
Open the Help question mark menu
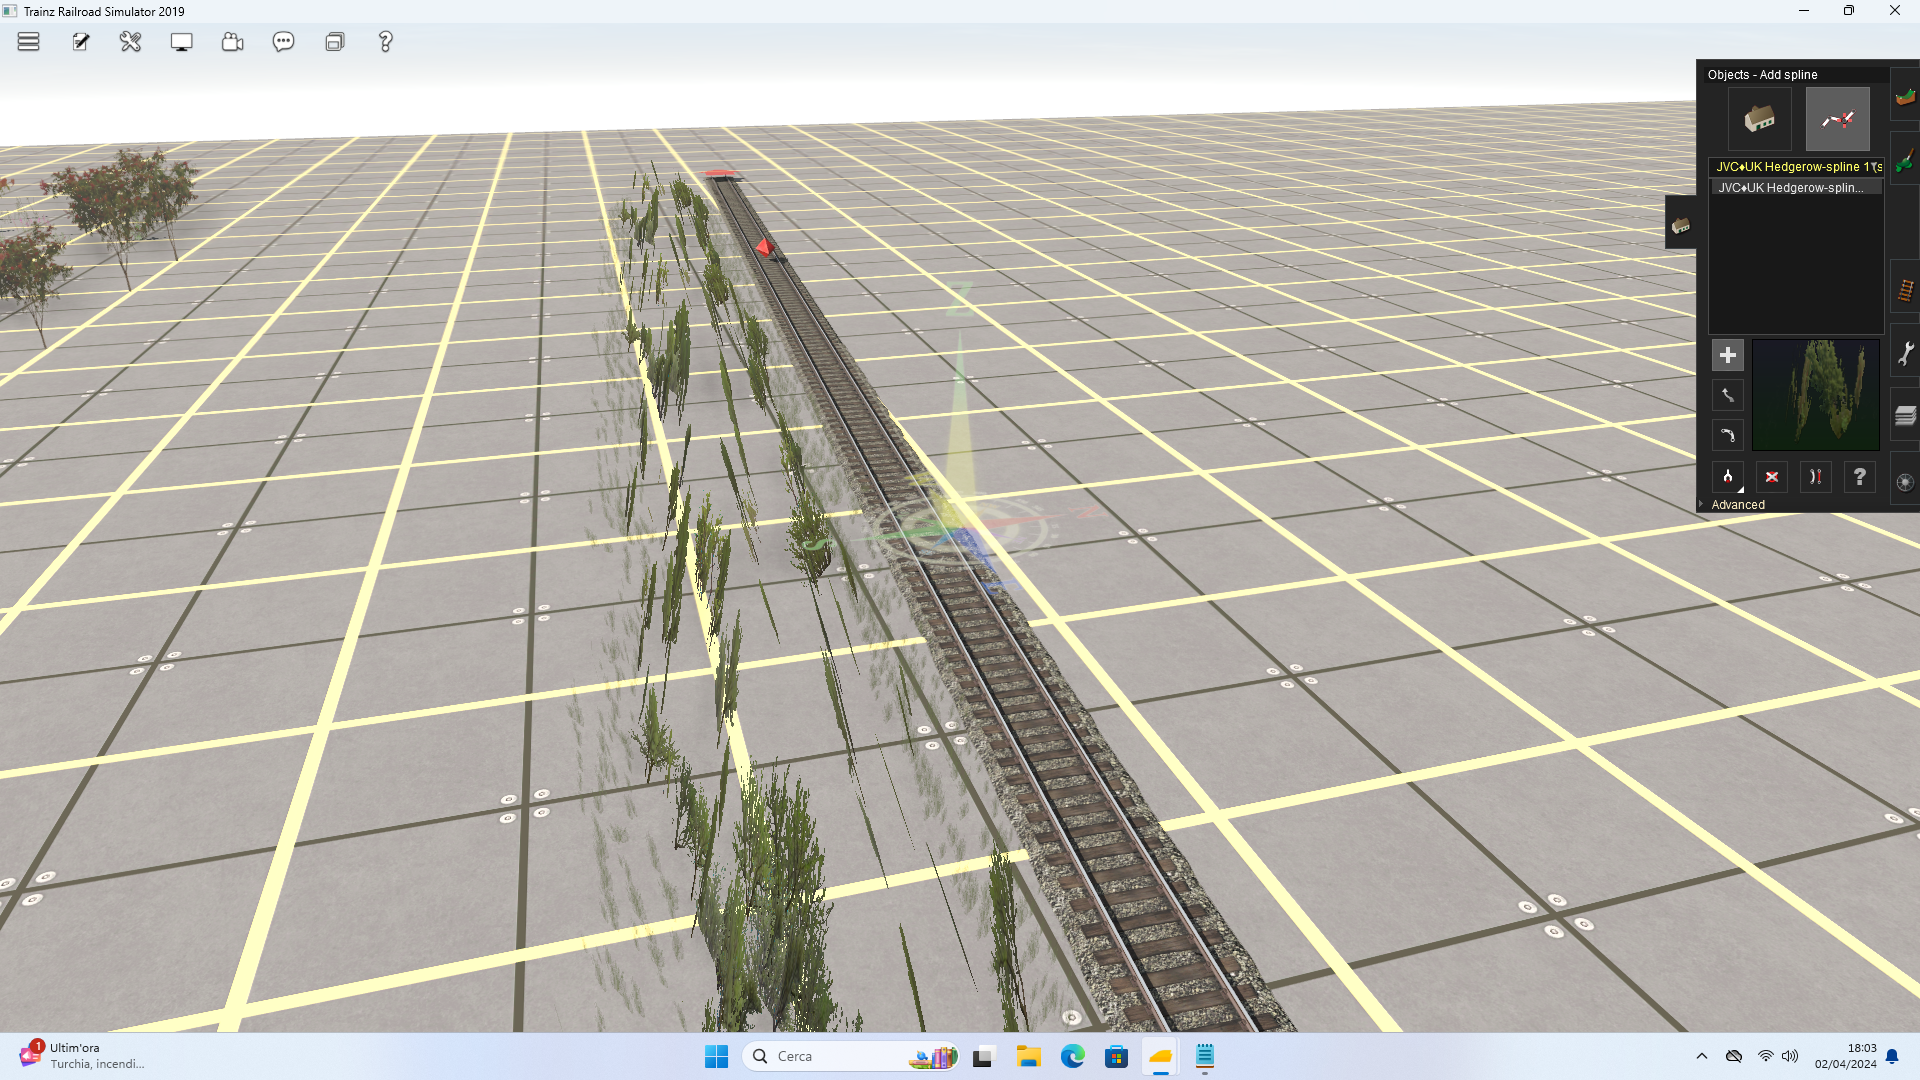385,42
